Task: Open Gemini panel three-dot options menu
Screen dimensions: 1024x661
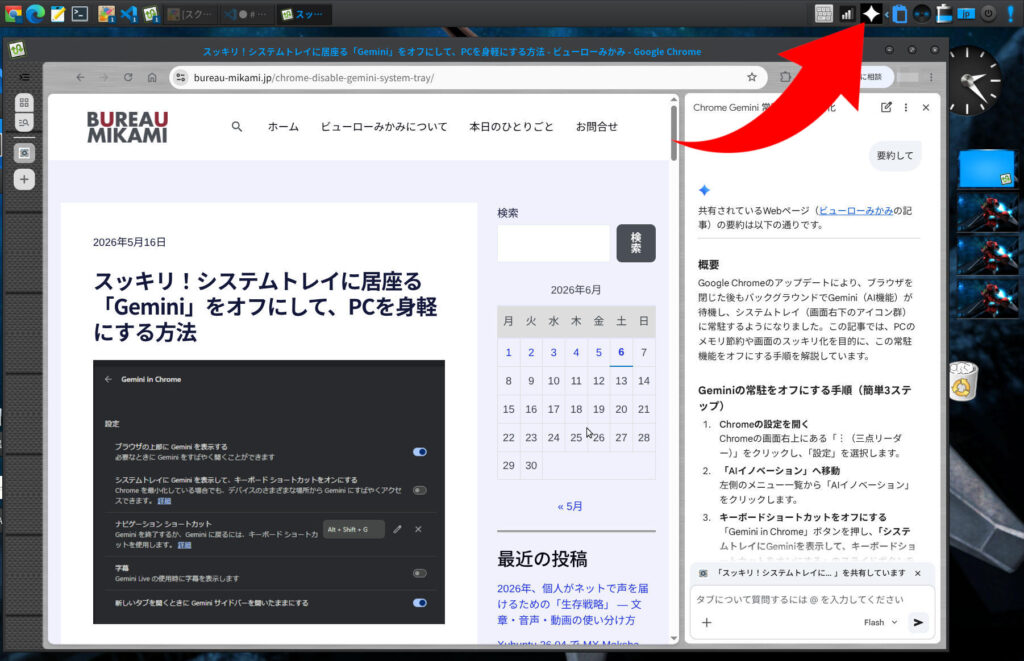Action: (x=906, y=107)
